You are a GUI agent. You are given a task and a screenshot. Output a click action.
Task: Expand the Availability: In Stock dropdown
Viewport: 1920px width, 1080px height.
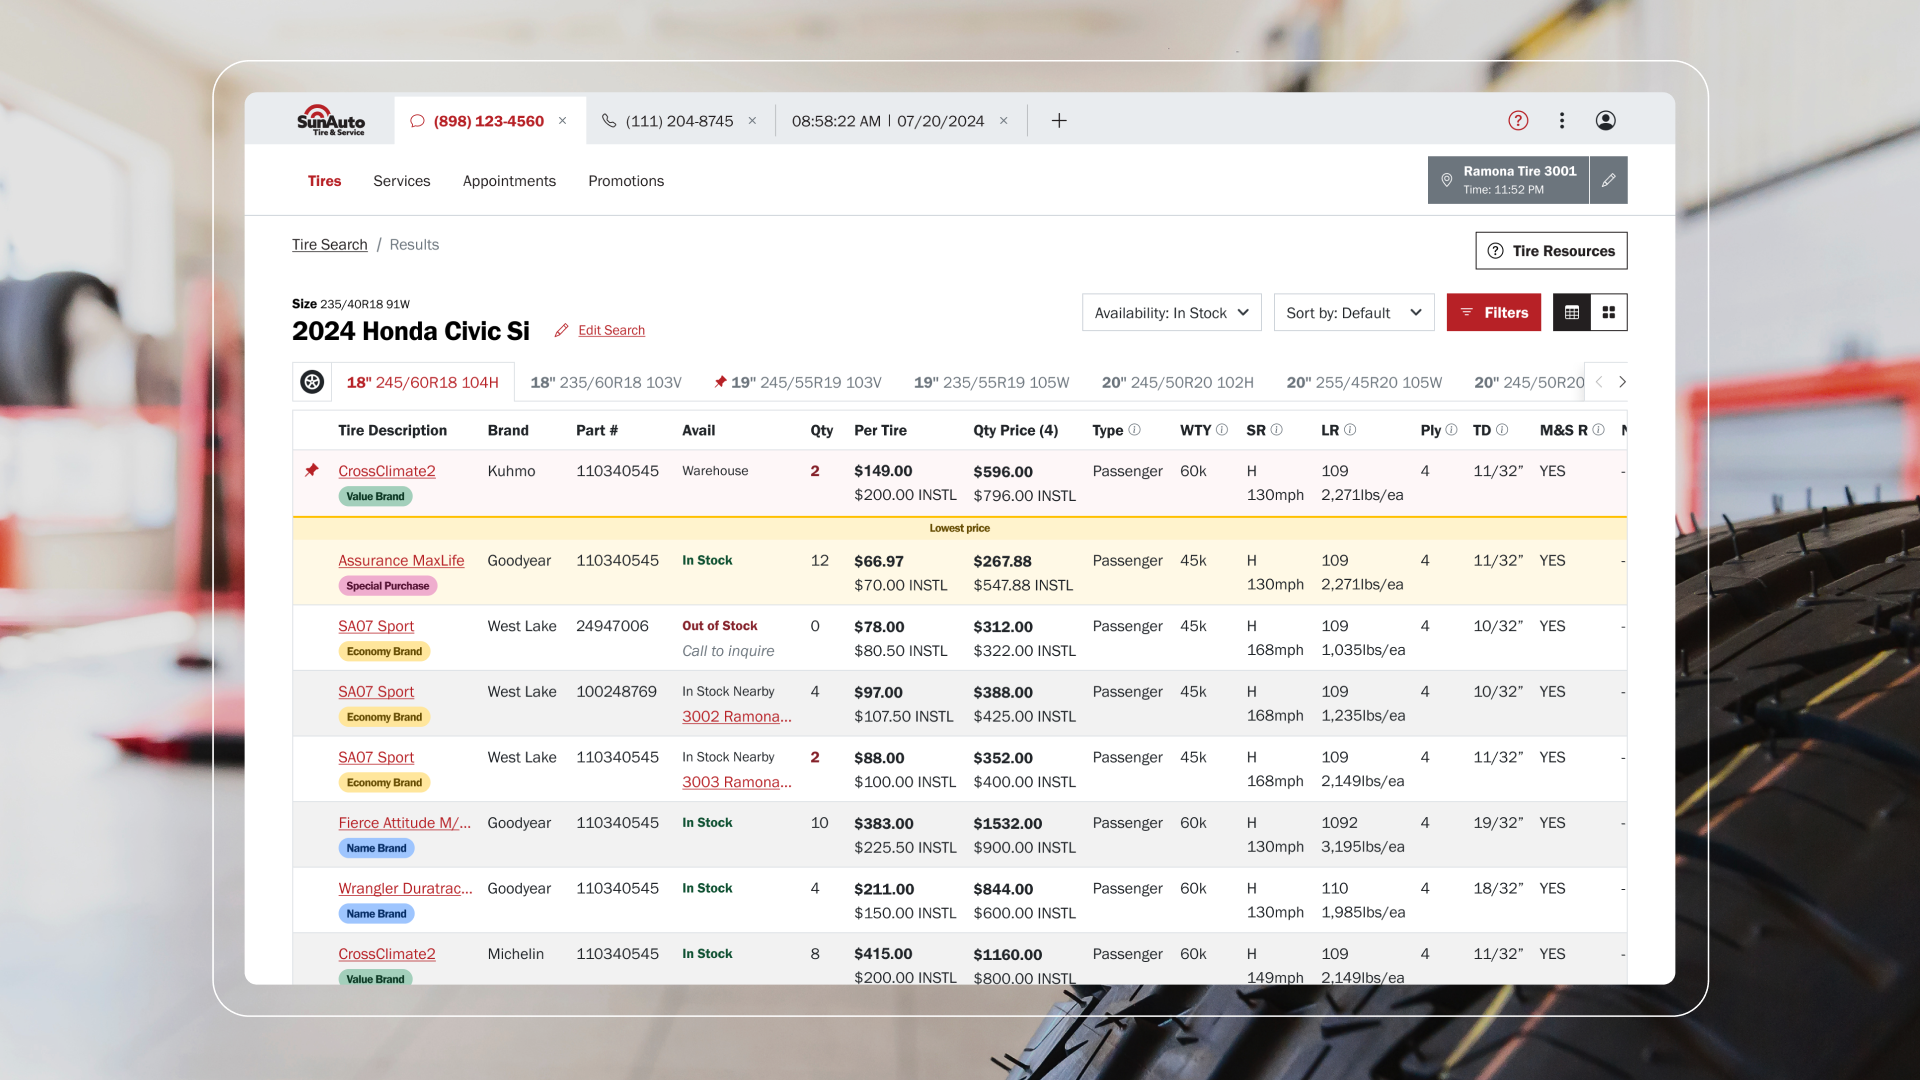pos(1171,313)
